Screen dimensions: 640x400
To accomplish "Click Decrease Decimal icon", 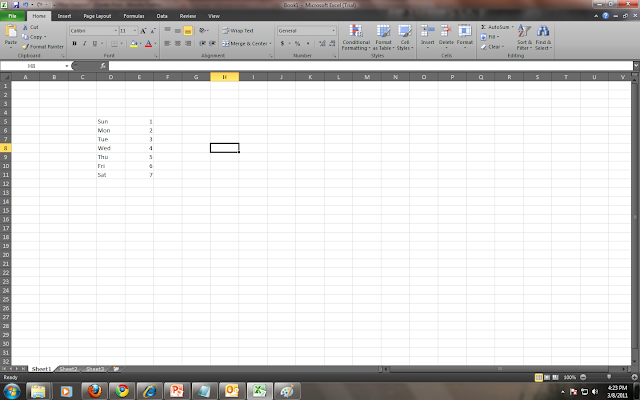I will coord(332,43).
